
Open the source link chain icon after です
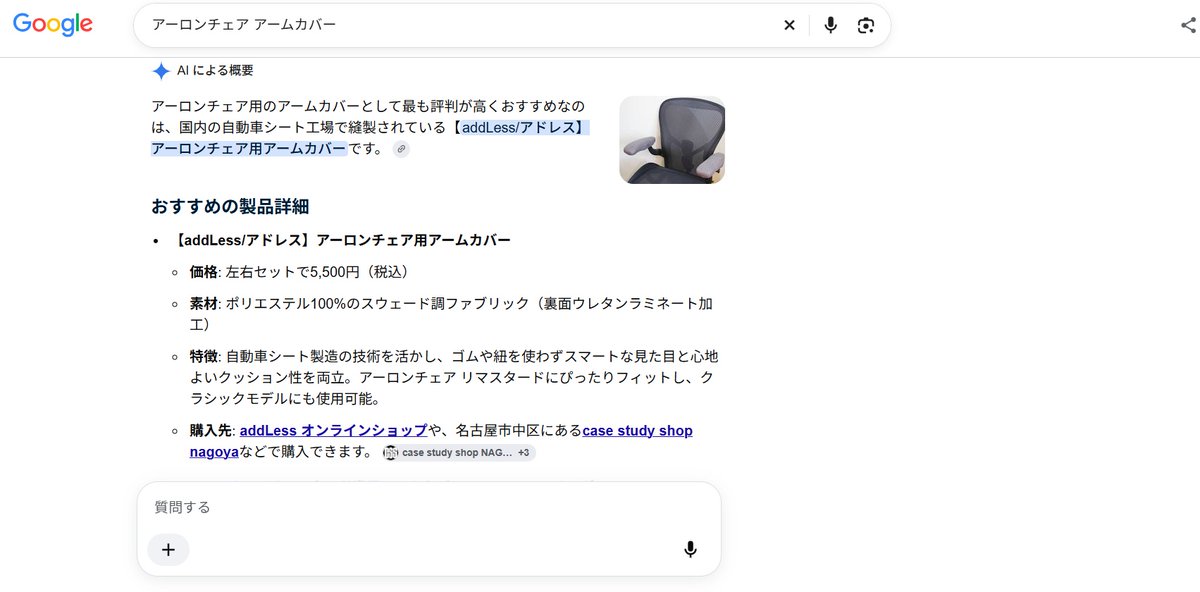coord(401,149)
